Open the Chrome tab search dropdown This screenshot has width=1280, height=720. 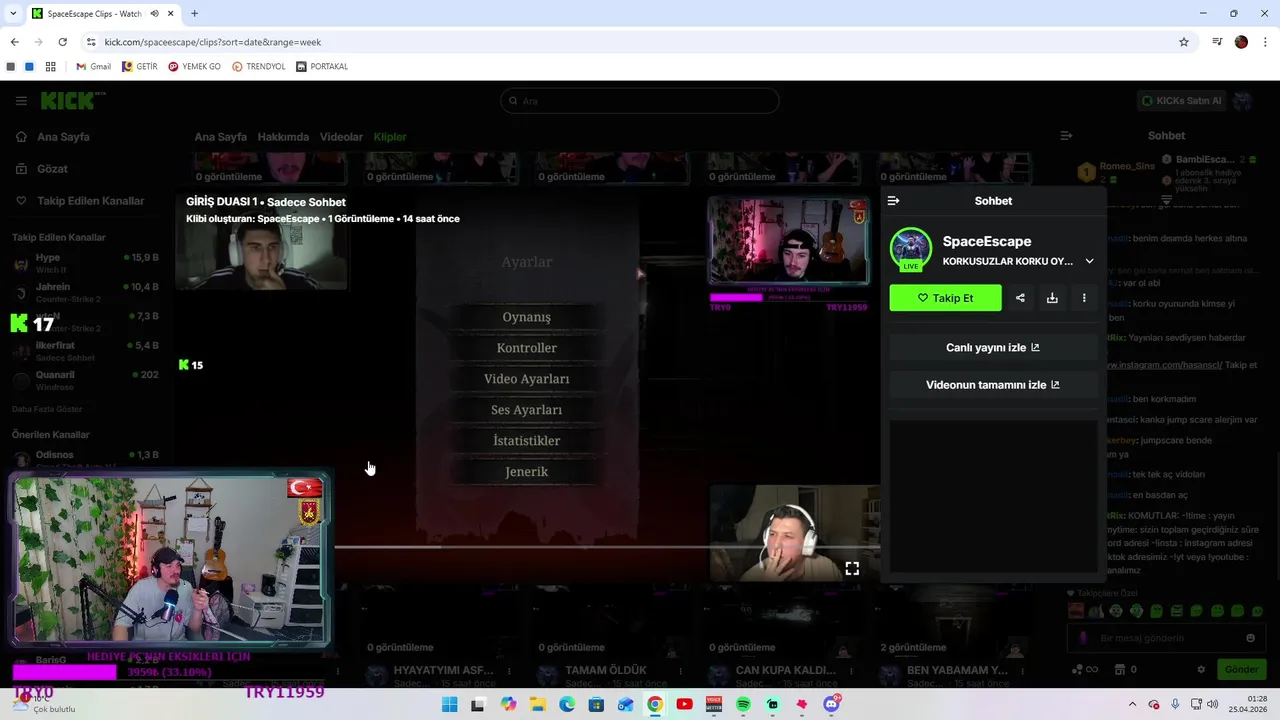tap(13, 14)
